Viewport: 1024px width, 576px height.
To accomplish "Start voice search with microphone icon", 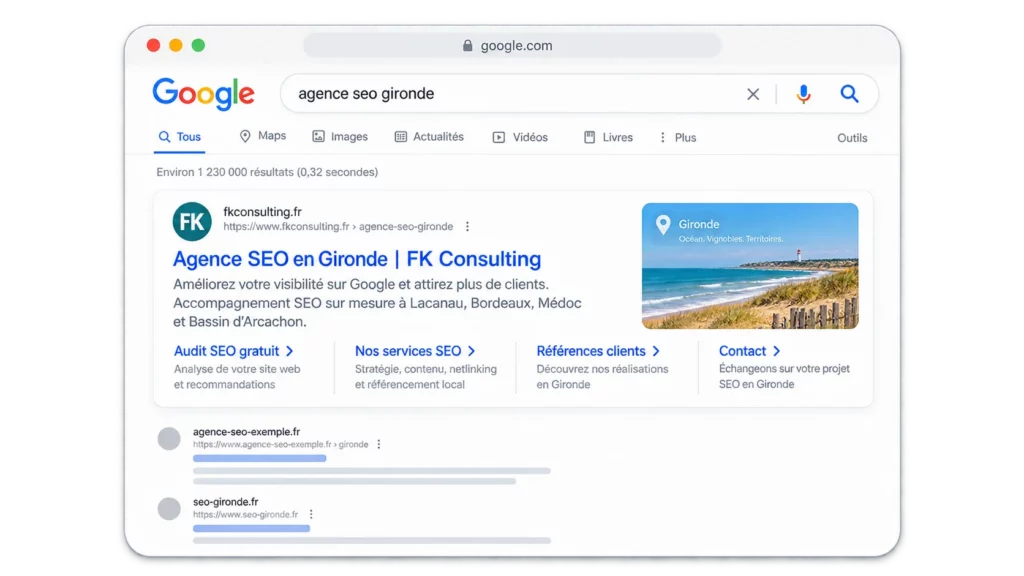I will point(803,94).
